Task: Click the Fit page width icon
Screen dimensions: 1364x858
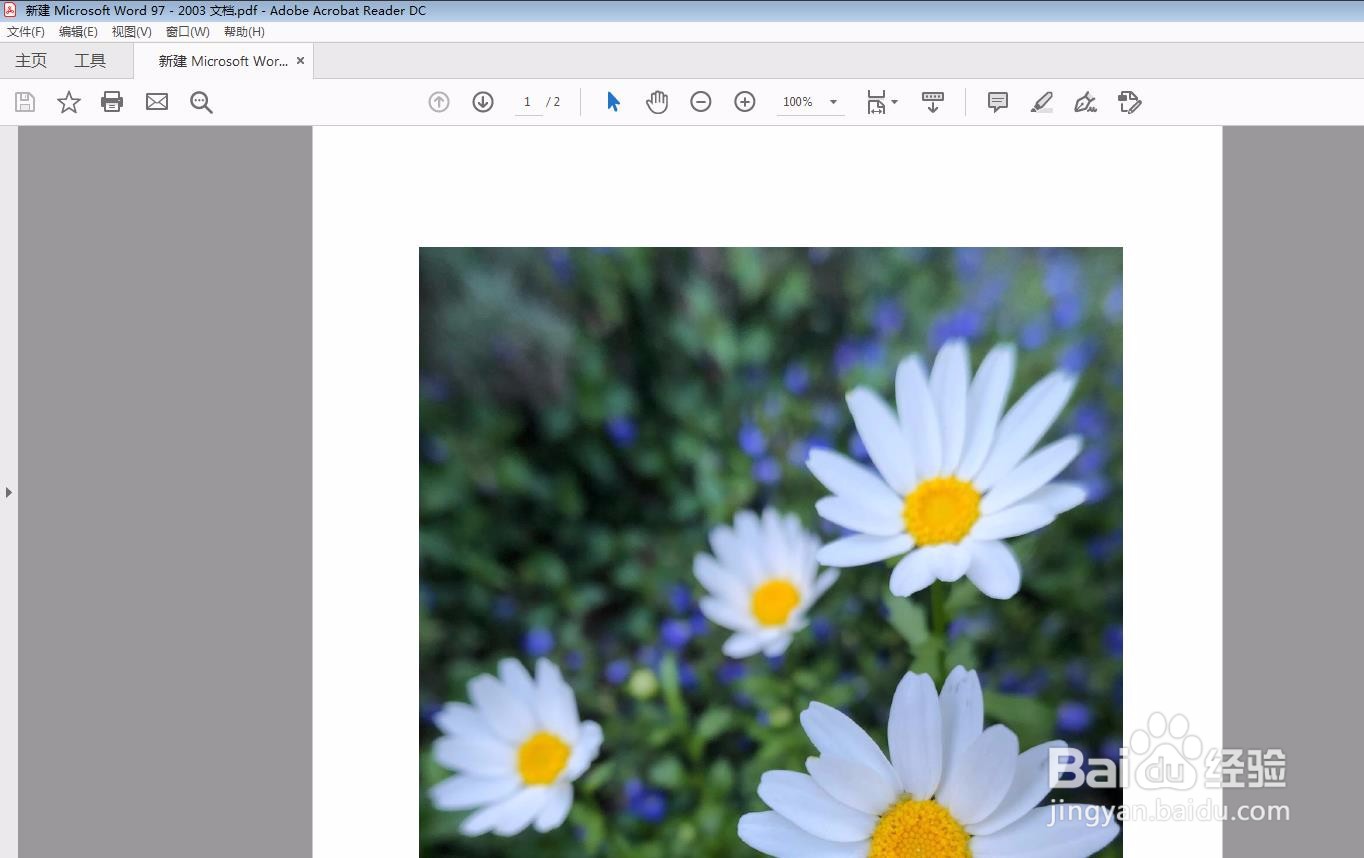Action: 876,102
